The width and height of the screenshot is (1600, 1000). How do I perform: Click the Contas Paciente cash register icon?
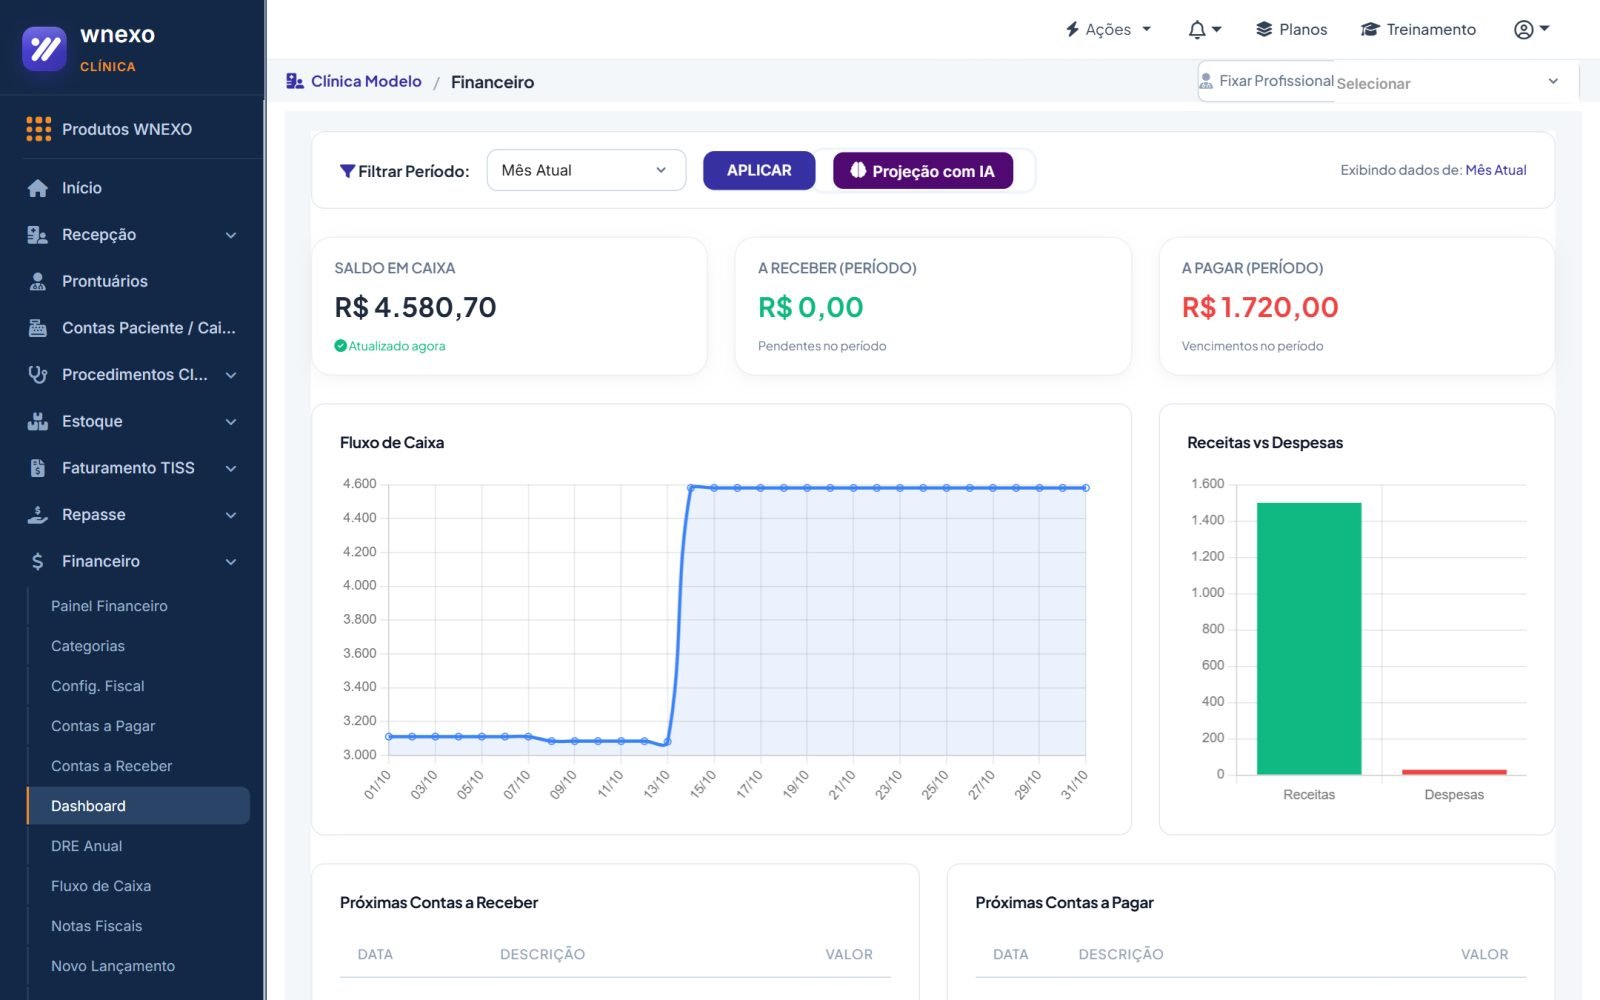click(38, 328)
